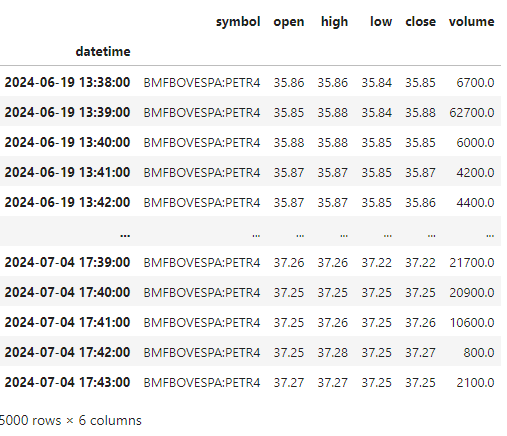The height and width of the screenshot is (436, 507).
Task: Click the open column header
Action: coord(289,22)
